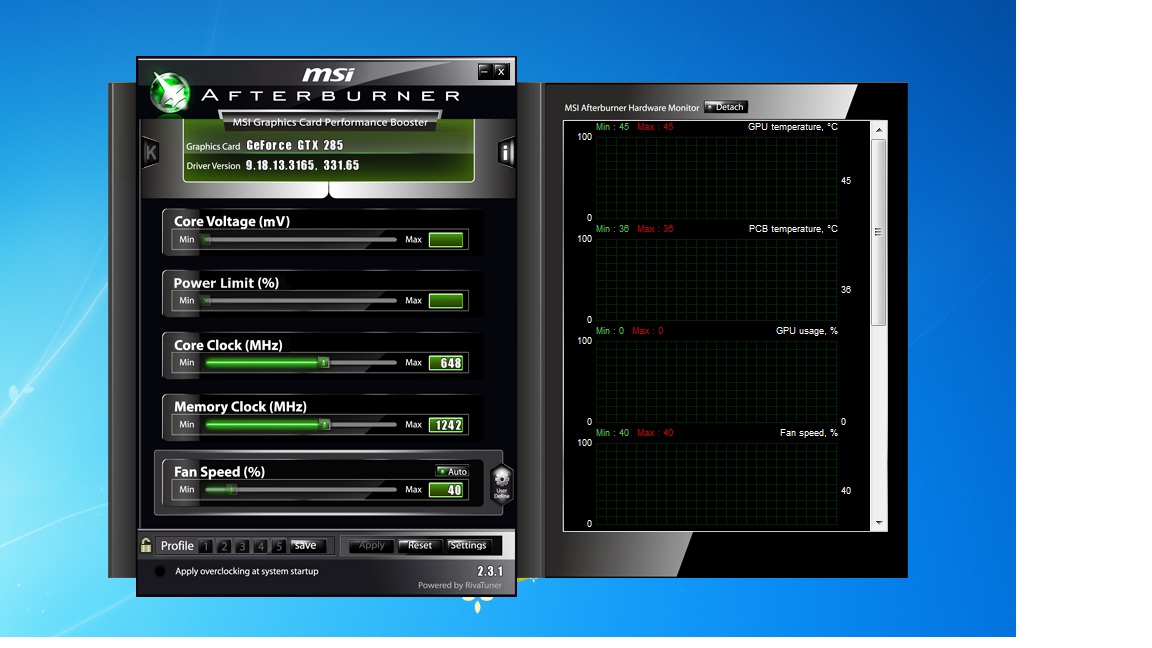Click the Apply button
Viewport: 1152px width, 648px height.
[371, 546]
